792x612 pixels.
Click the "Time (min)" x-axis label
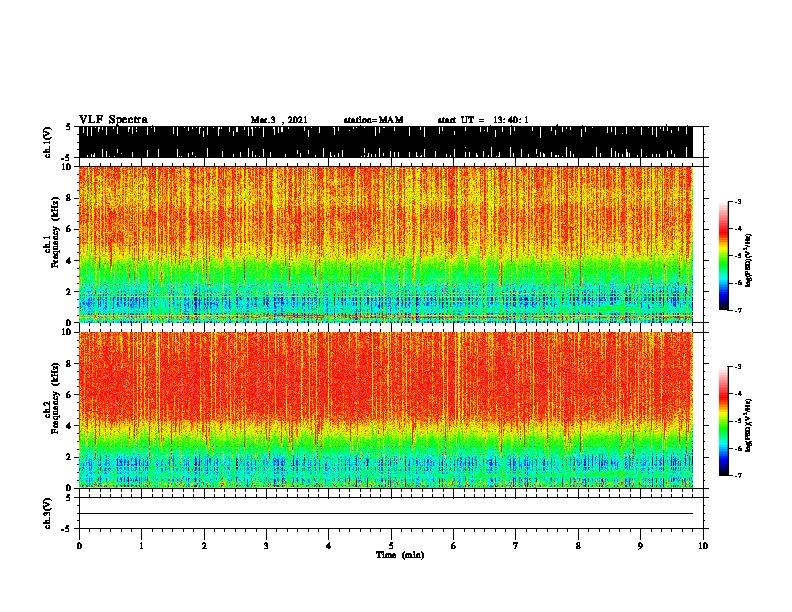[400, 555]
